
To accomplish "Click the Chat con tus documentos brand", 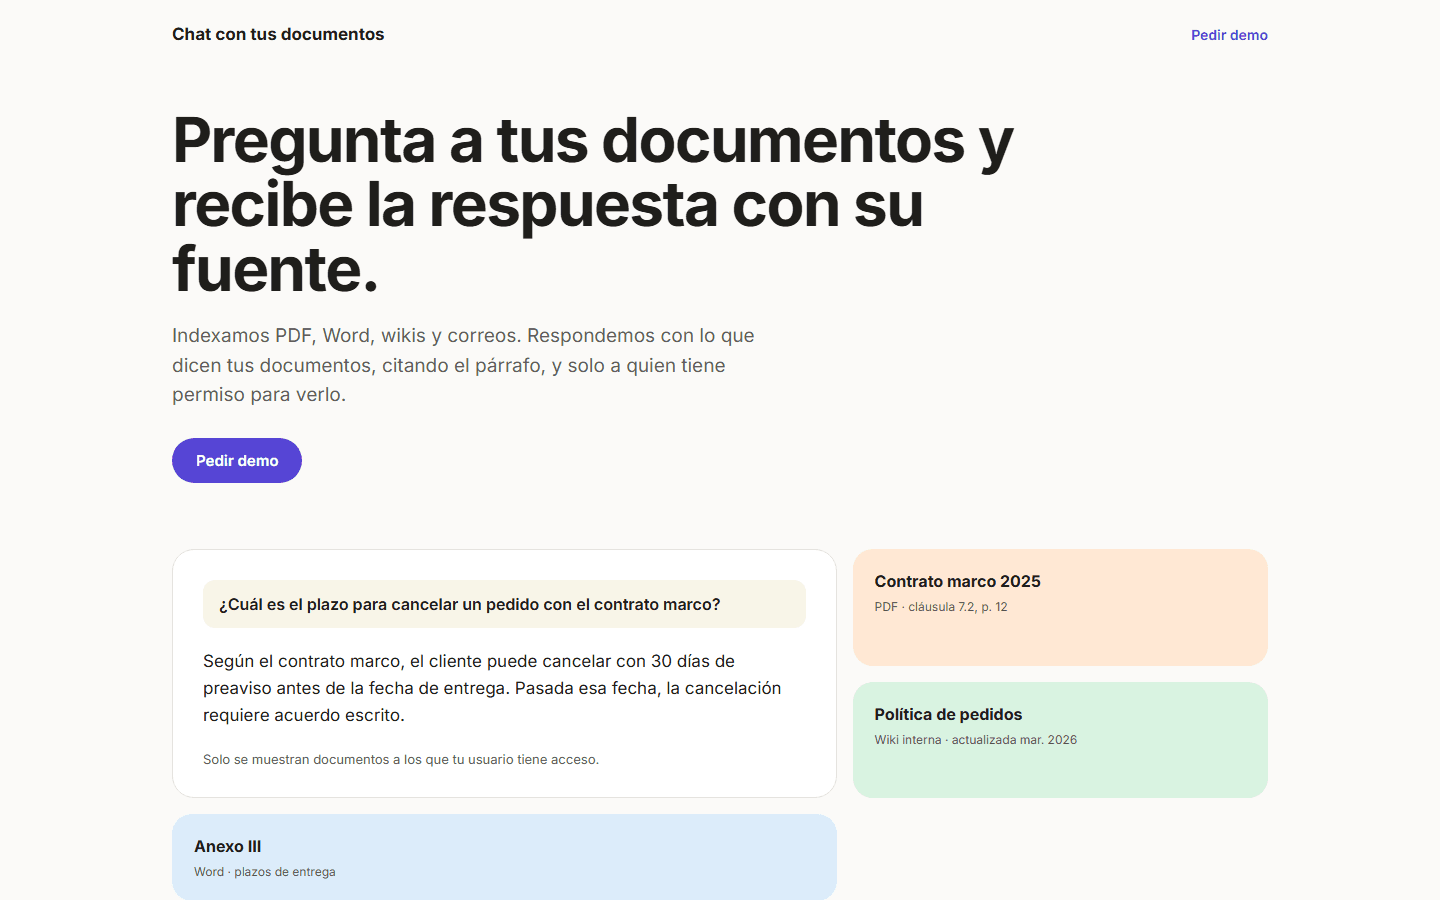I will click(278, 34).
